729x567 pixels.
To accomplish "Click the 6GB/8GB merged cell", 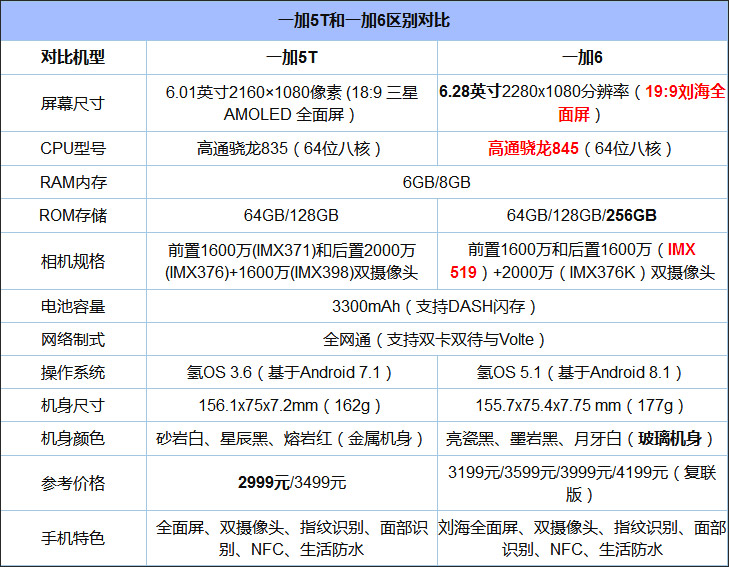I will coord(437,182).
